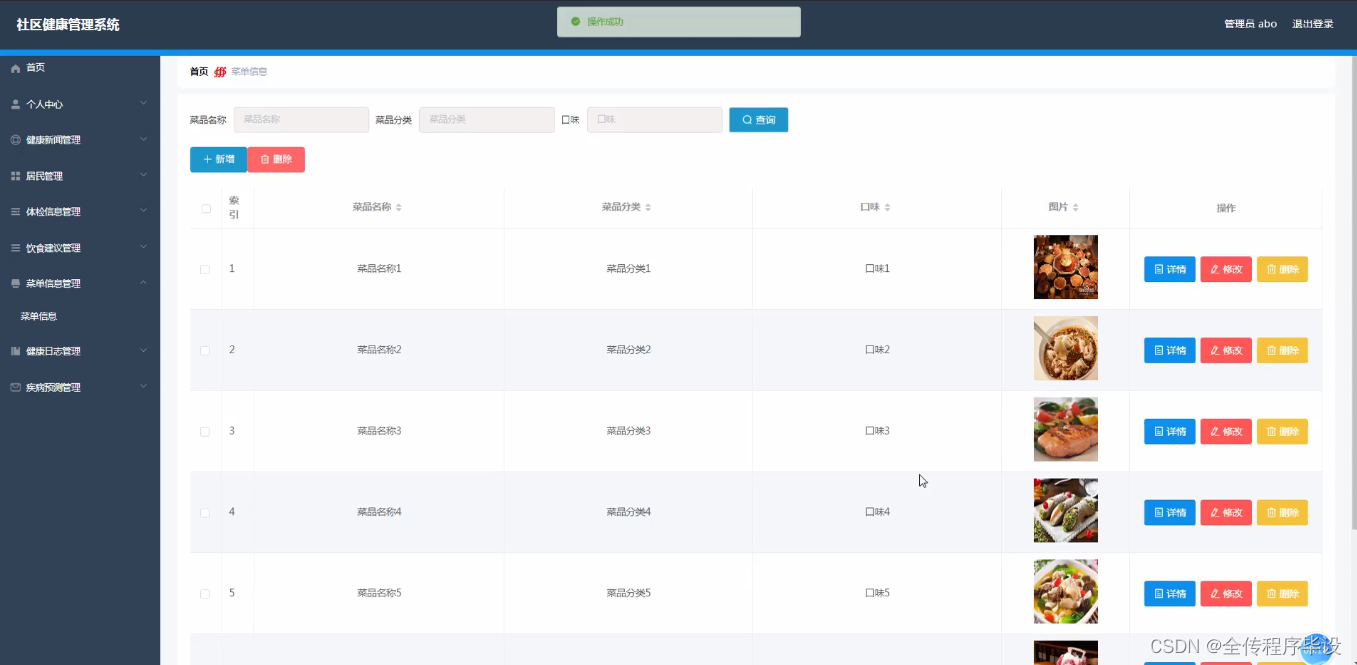This screenshot has height=665, width=1357.
Task: Open 详情 for 菜品名称5
Action: 1170,593
